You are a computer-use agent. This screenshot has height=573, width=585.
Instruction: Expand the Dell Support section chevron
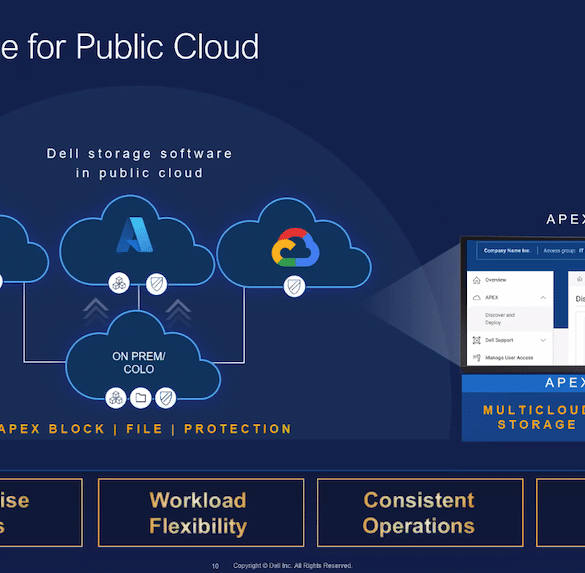coord(543,340)
